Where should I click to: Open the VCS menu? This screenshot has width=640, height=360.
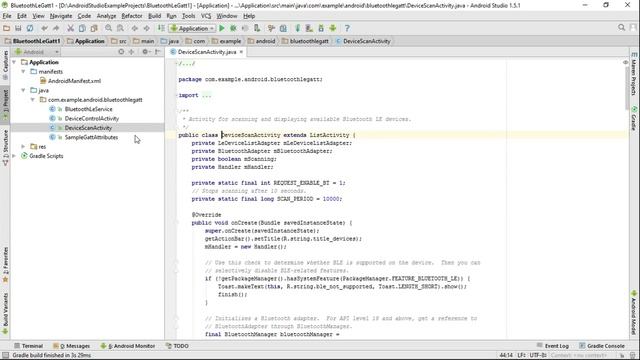tap(206, 16)
